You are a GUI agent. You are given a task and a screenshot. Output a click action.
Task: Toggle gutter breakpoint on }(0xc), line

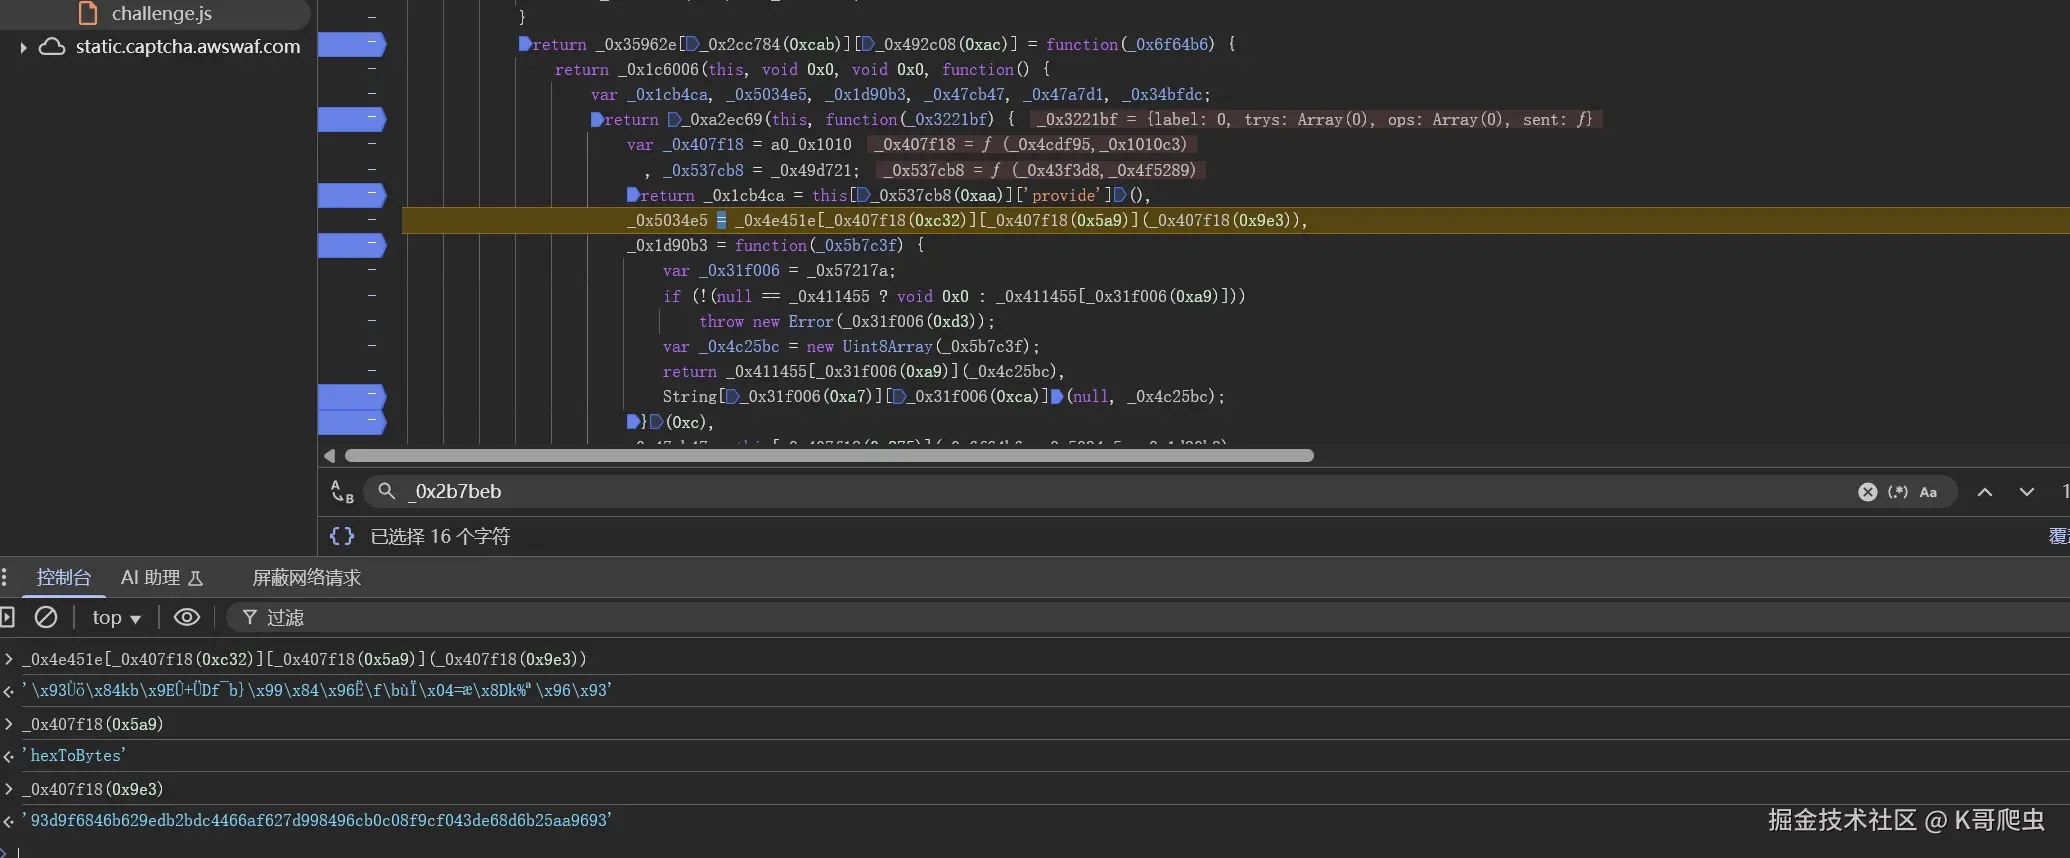point(352,422)
